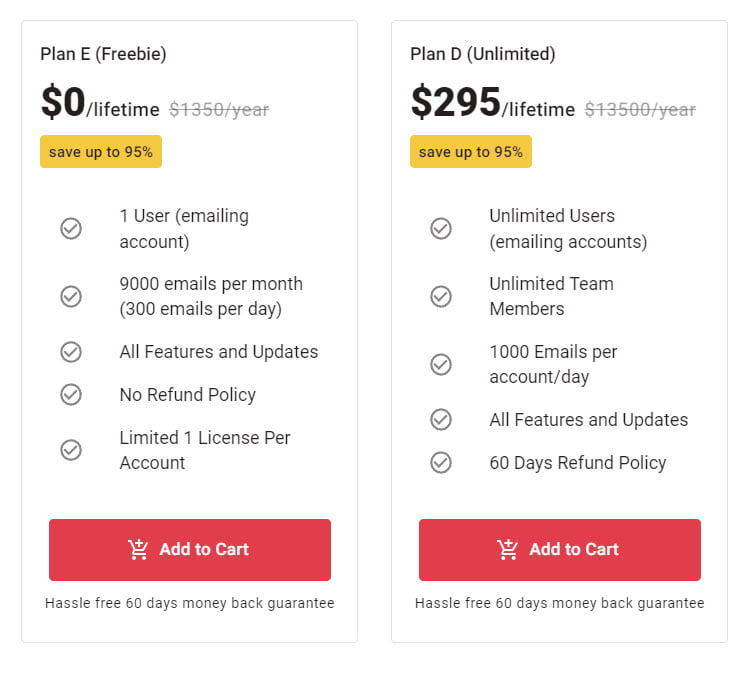Add Plan E (Freebie) to cart
The image size is (753, 680).
coord(190,549)
